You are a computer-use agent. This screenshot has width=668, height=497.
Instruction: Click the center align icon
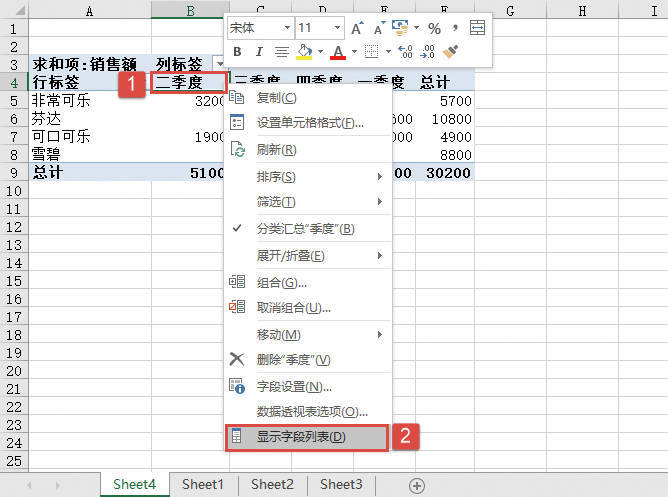(282, 52)
